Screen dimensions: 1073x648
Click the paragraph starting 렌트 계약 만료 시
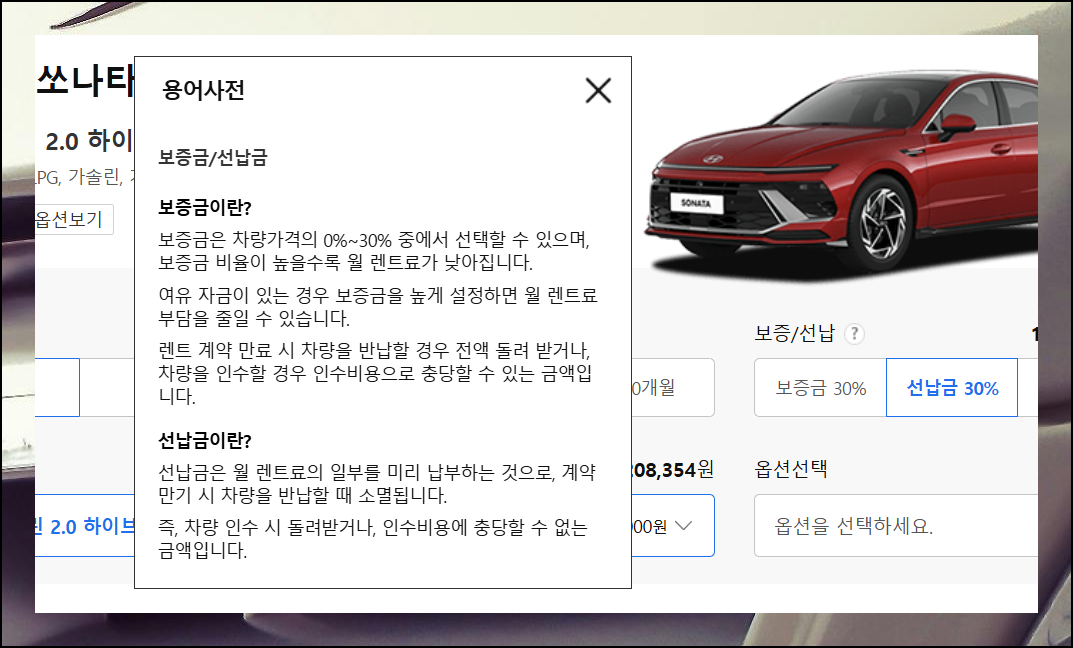375,373
